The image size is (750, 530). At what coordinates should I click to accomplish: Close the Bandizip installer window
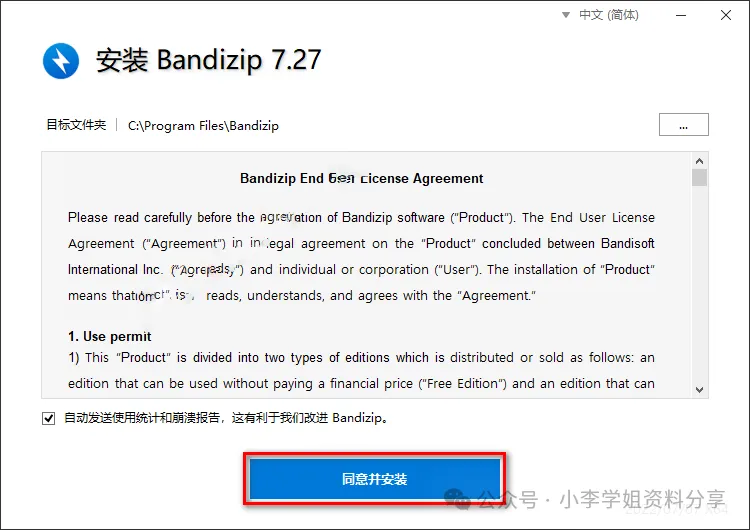(x=726, y=15)
